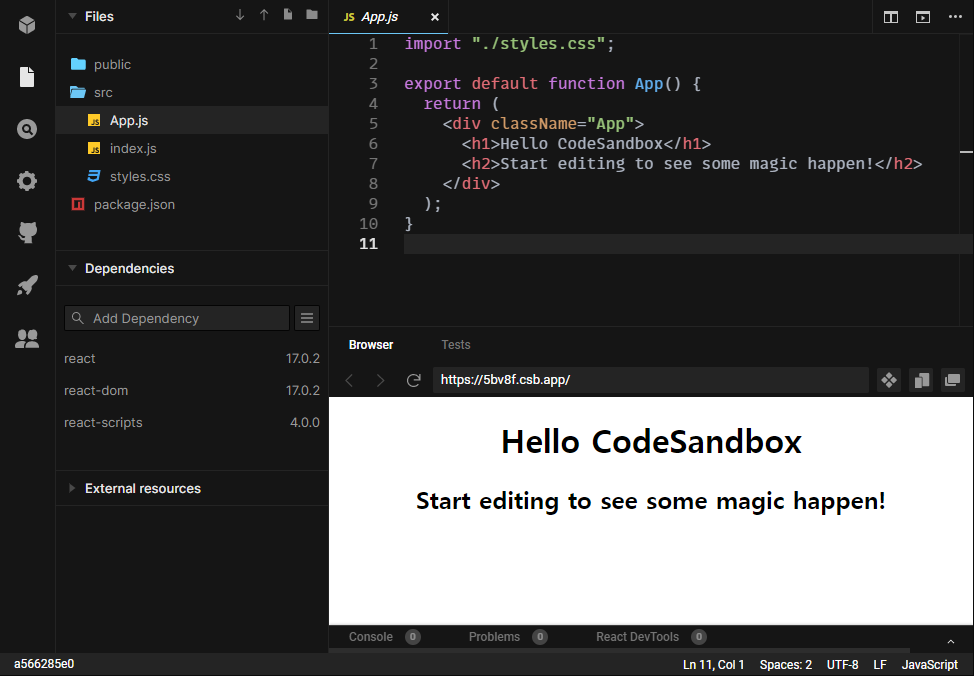This screenshot has width=974, height=676.
Task: Select the react-scripts dependency row
Action: (x=192, y=422)
